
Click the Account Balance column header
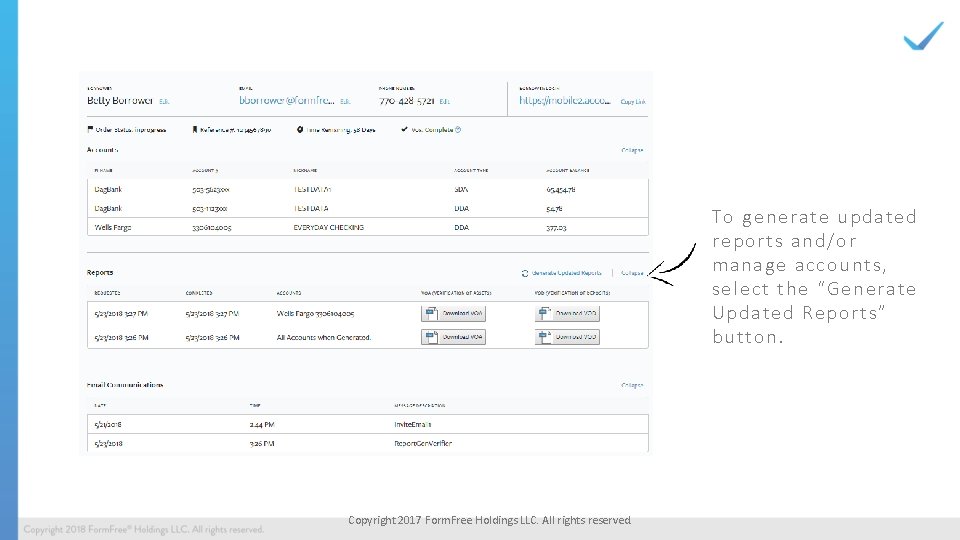567,170
